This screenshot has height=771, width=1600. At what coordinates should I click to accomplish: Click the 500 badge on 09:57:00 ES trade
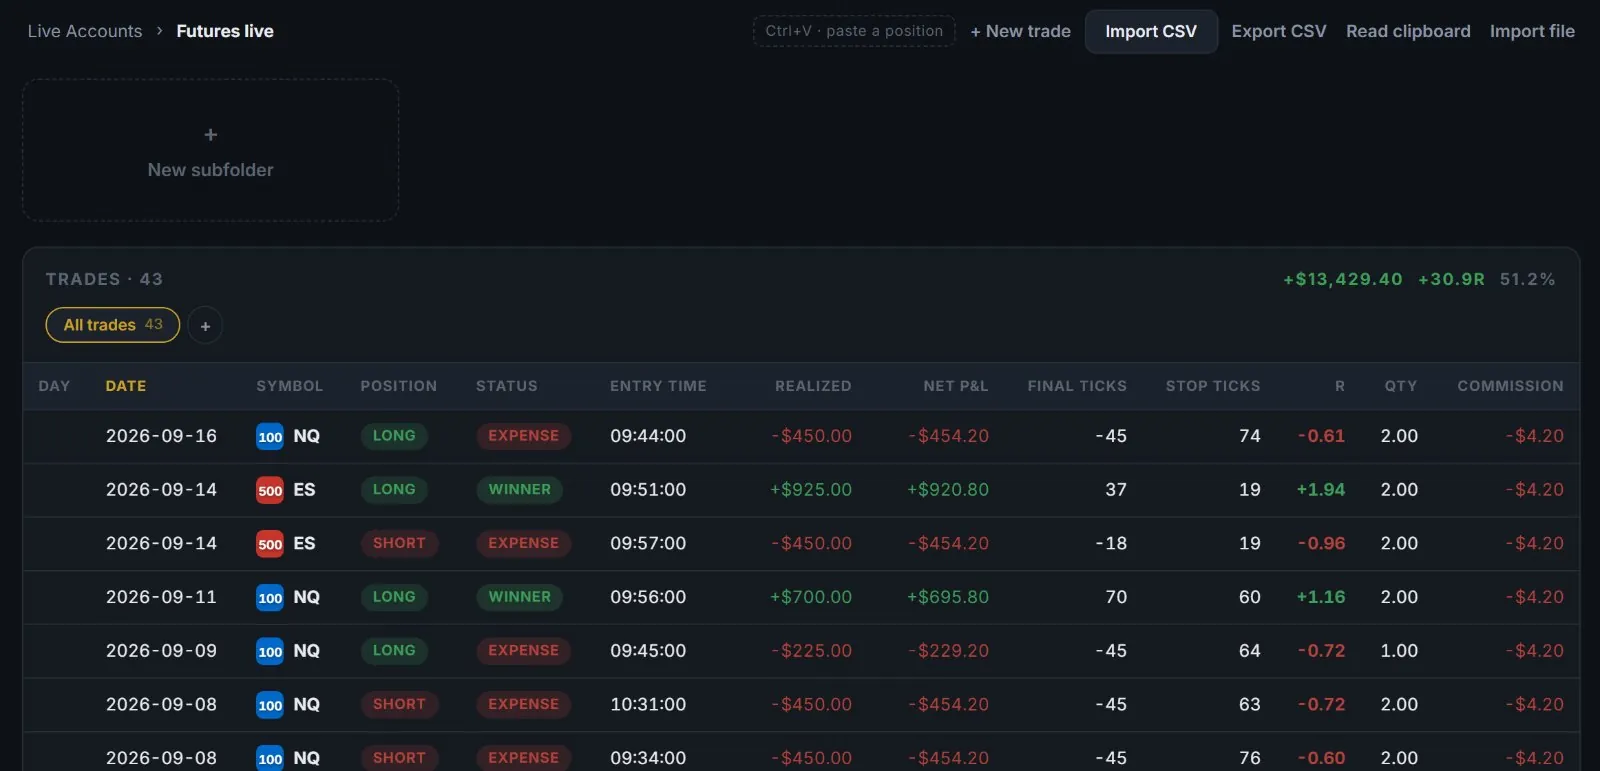coord(270,544)
